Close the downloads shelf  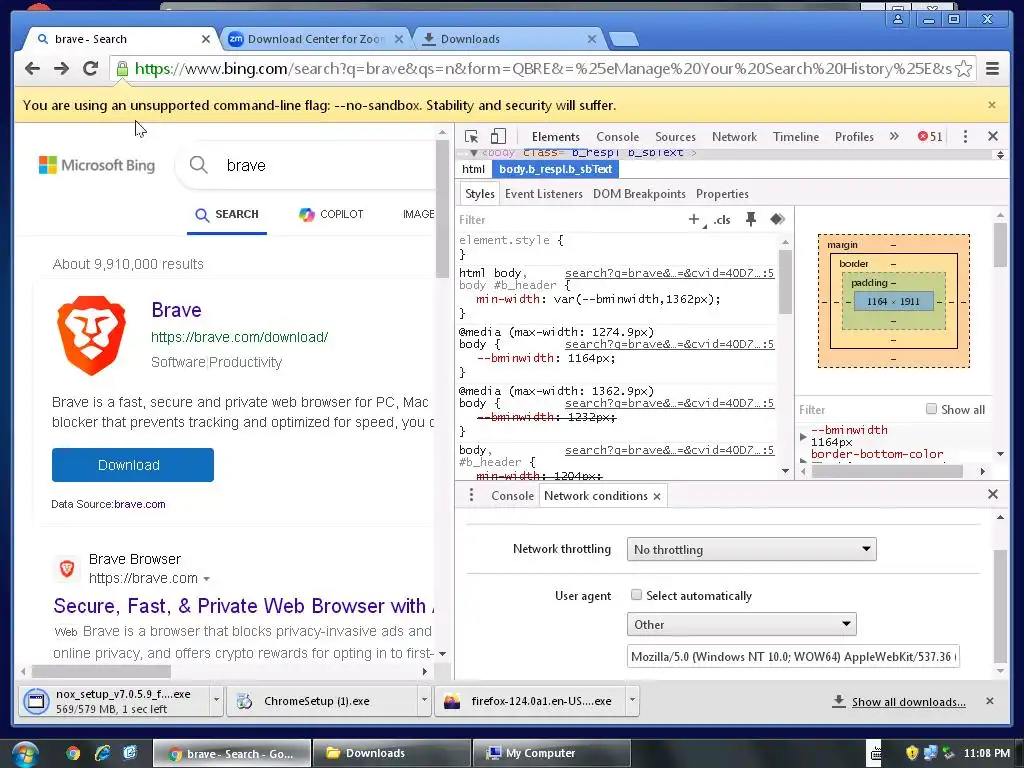coord(990,701)
